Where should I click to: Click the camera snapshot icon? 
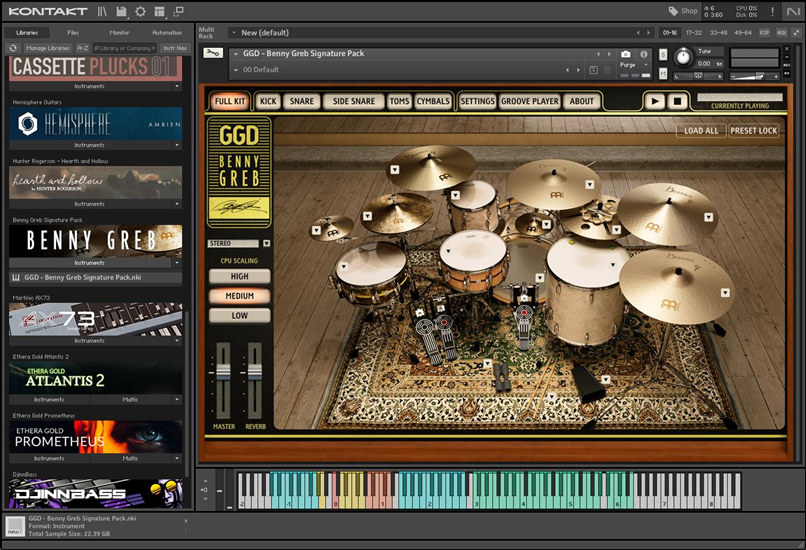[x=626, y=54]
